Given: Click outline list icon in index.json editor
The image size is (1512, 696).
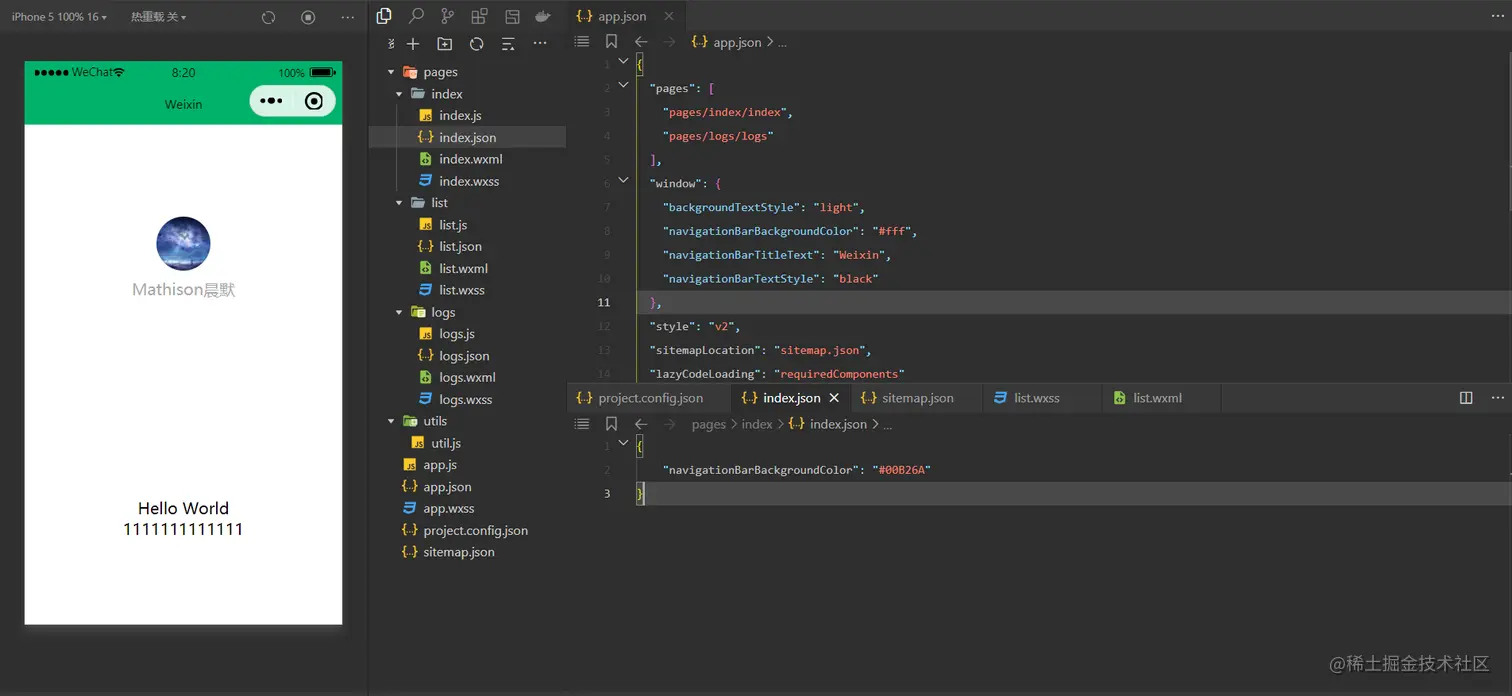Looking at the screenshot, I should pyautogui.click(x=582, y=424).
